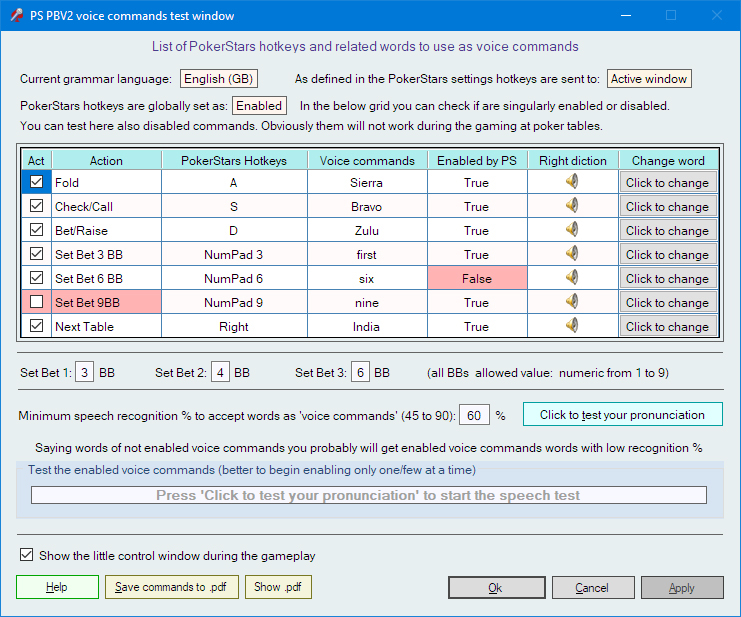Click the Act column header
Screen dimensions: 741x617
(36, 161)
